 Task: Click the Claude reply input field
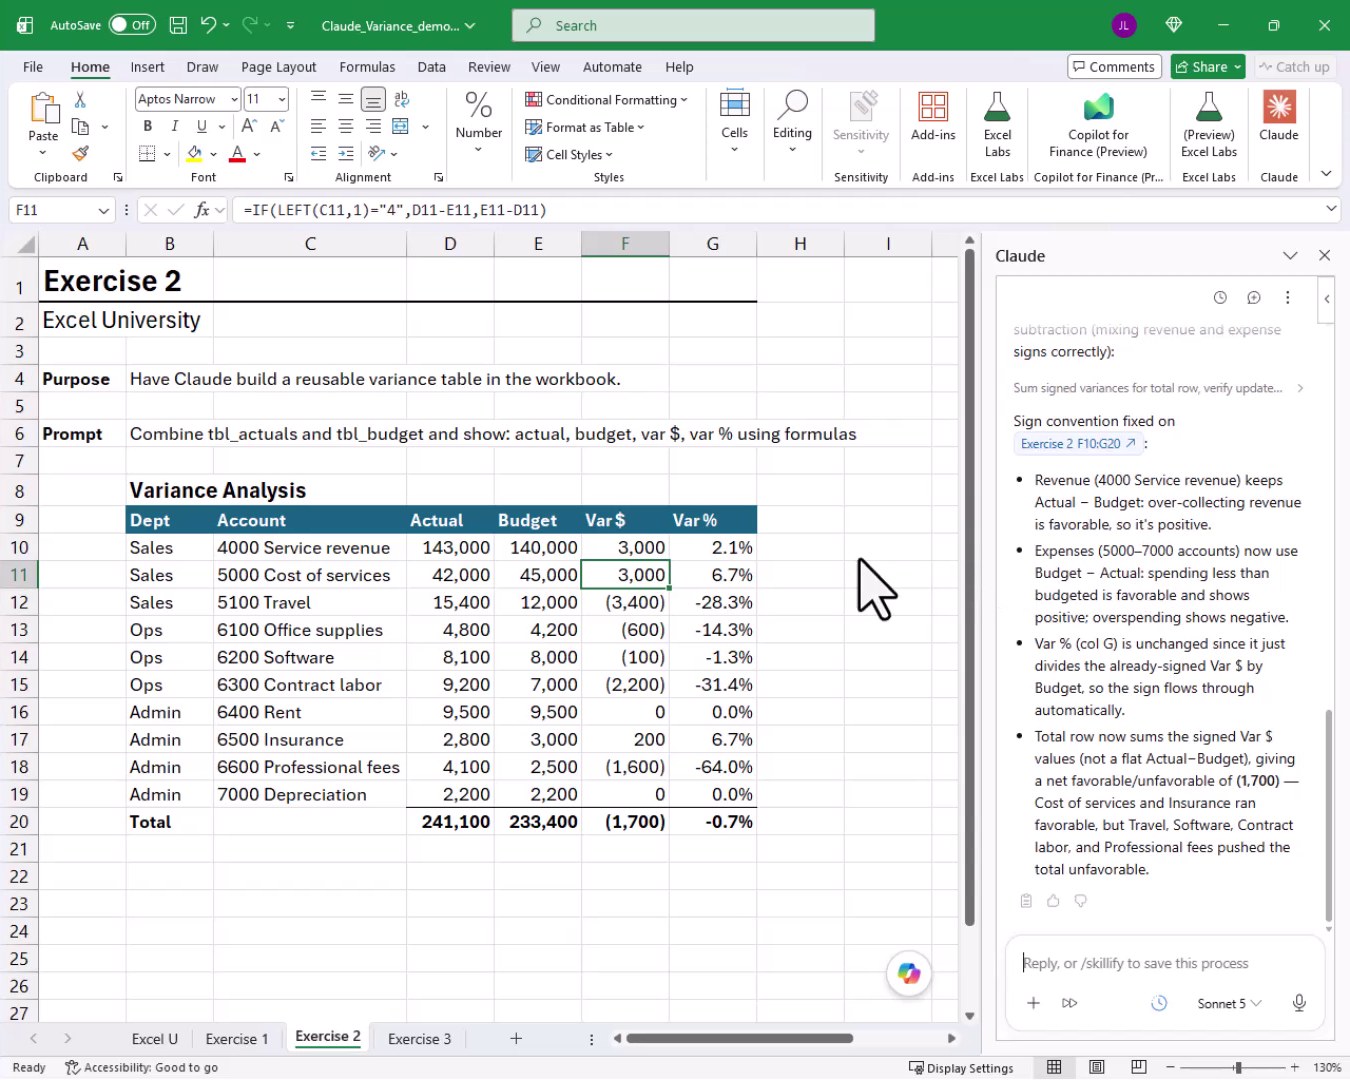(x=1164, y=963)
